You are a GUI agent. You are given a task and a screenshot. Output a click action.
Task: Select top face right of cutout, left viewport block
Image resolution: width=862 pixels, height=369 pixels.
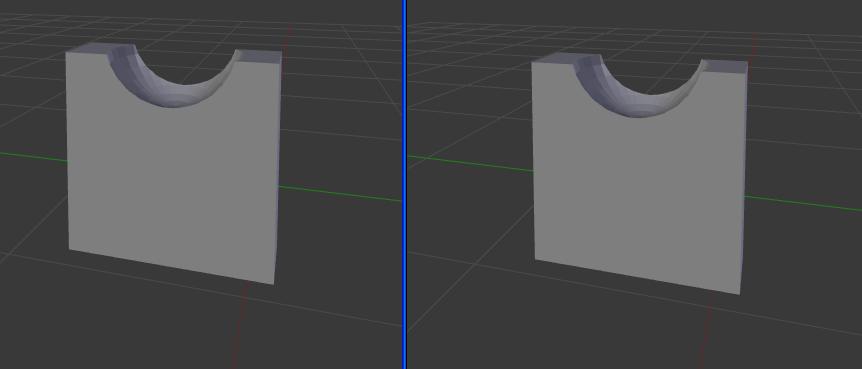coord(259,57)
